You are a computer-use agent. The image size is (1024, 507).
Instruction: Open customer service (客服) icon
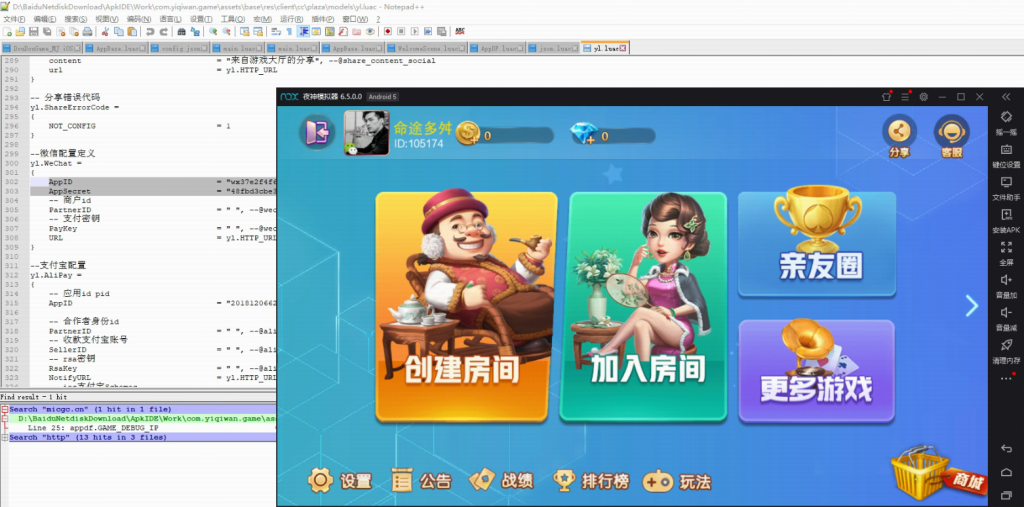951,133
